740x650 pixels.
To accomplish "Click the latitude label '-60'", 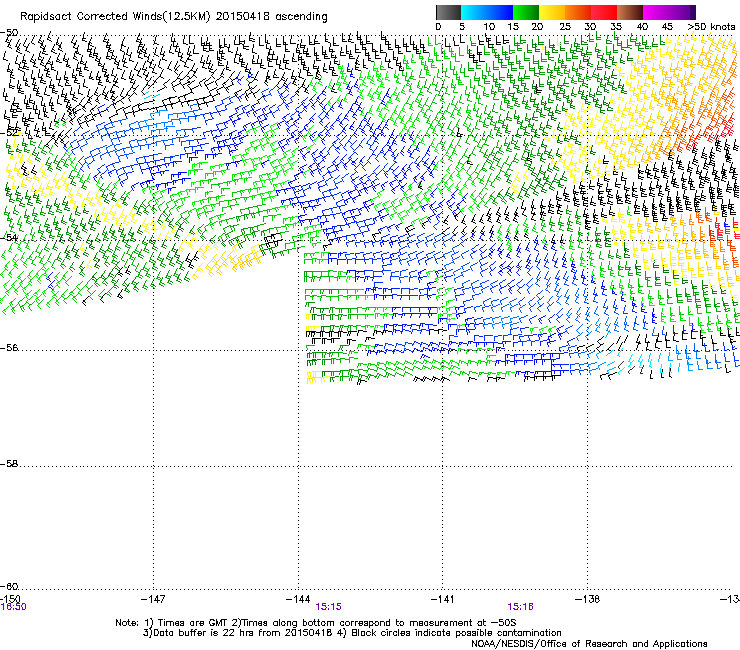I will pos(9,587).
